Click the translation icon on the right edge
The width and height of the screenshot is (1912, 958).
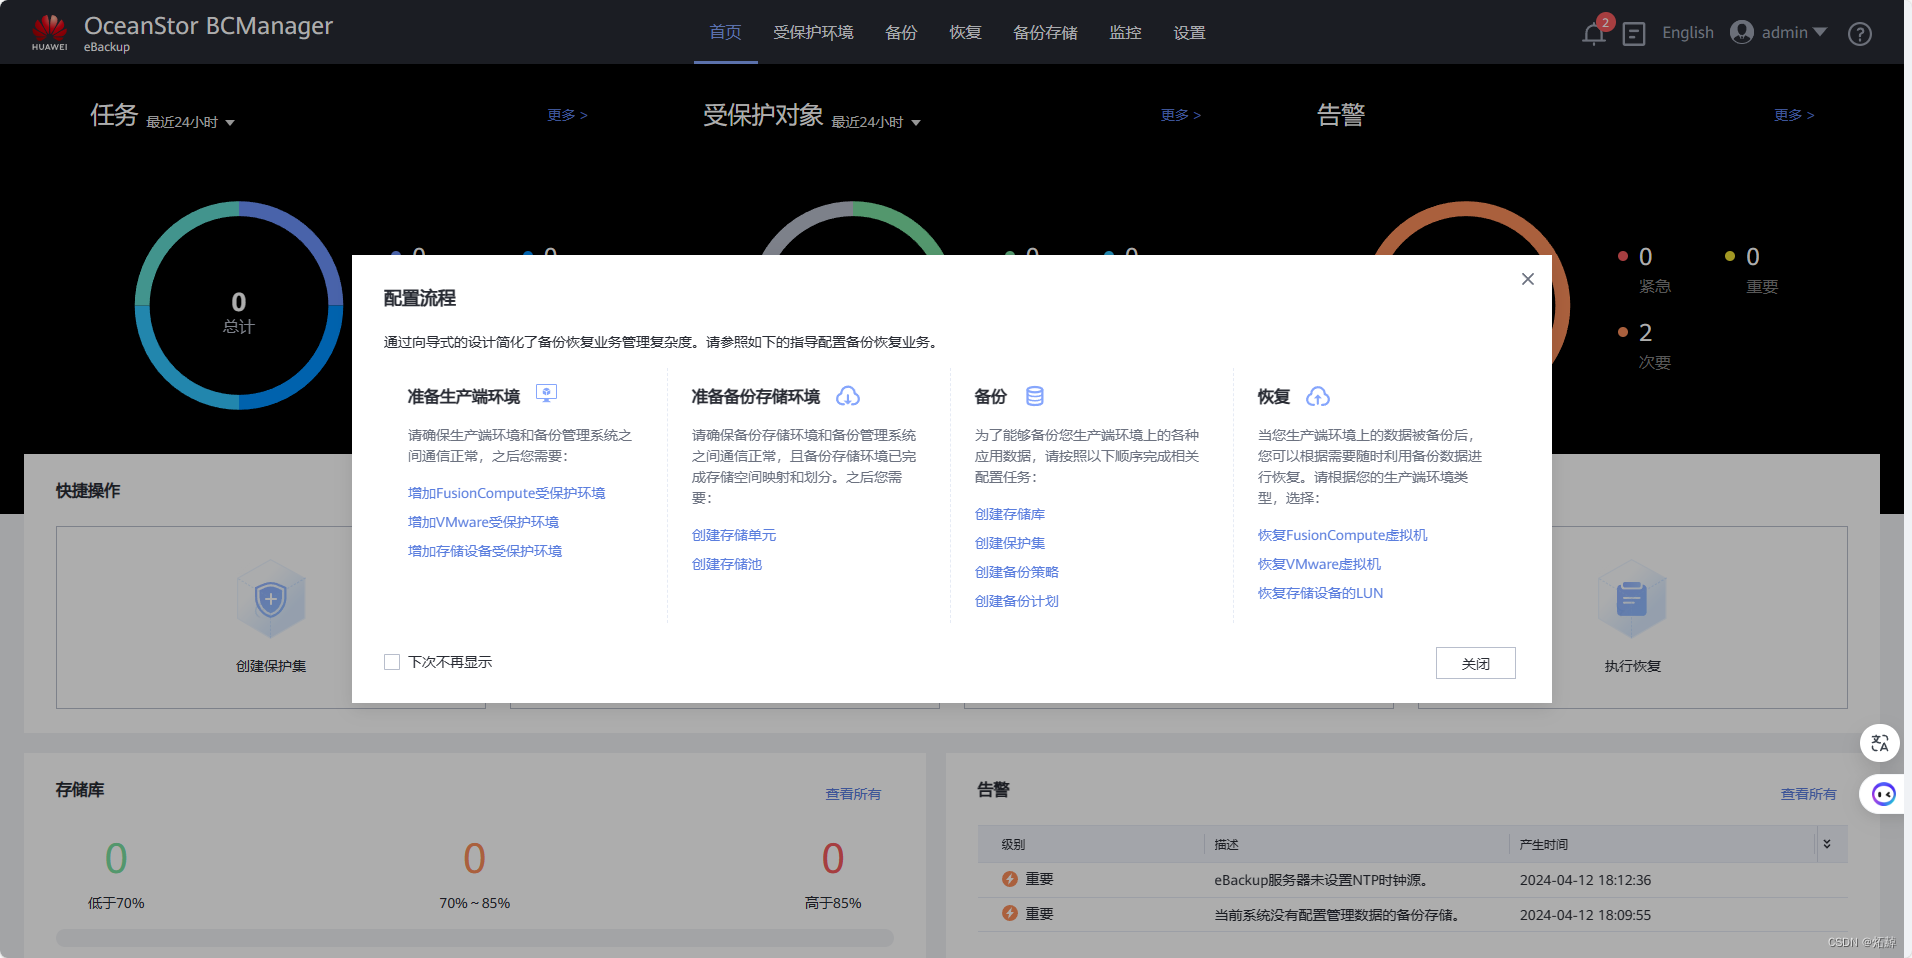coord(1880,744)
